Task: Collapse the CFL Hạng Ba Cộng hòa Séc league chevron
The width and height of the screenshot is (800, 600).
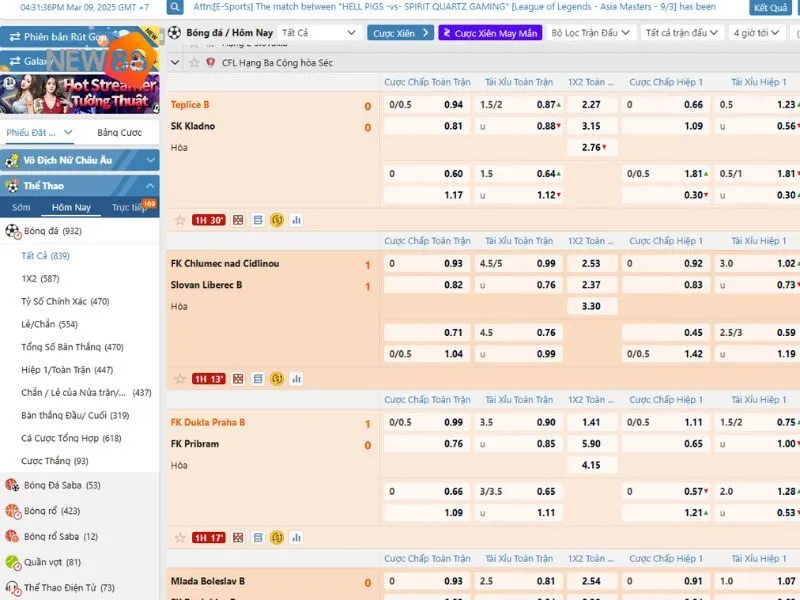Action: click(175, 63)
